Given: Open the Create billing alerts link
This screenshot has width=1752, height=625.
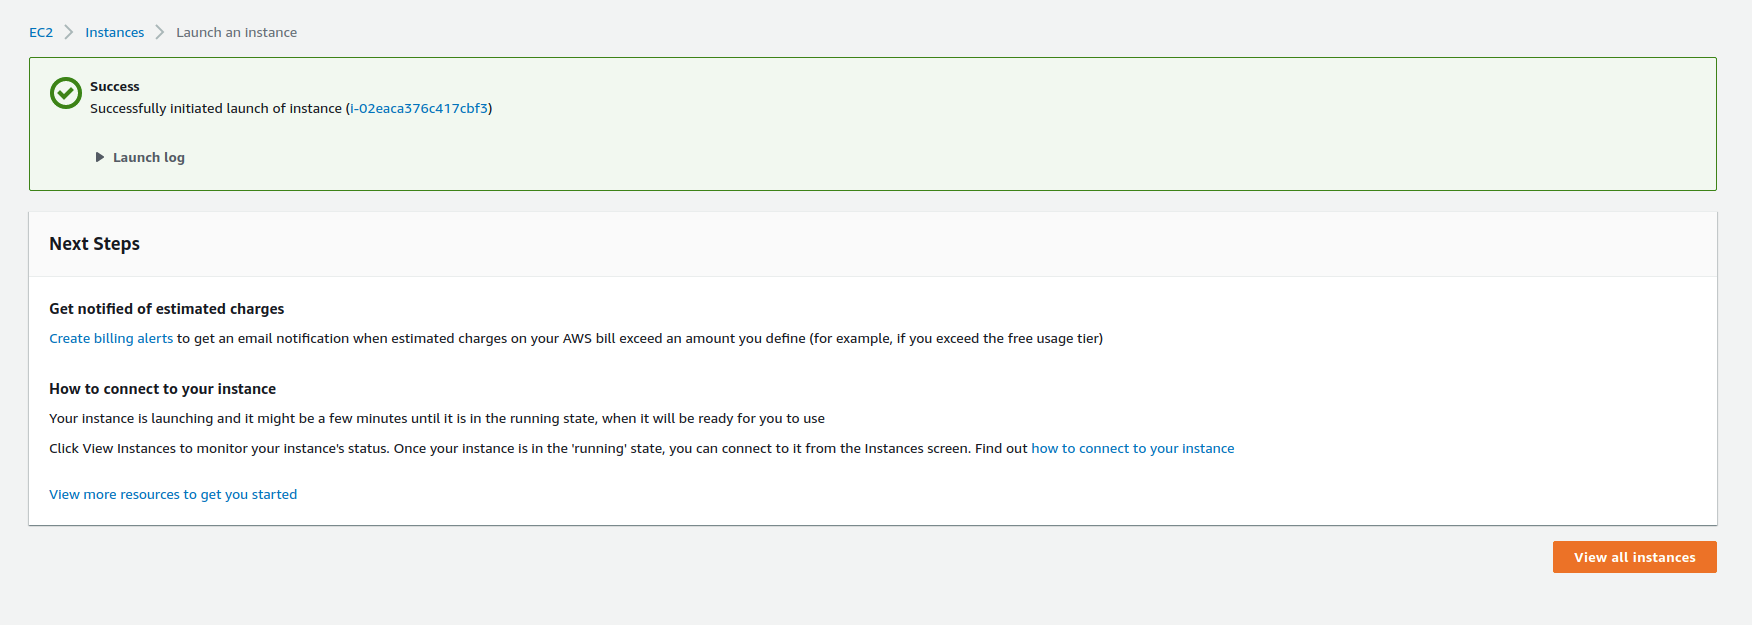Looking at the screenshot, I should coord(111,338).
